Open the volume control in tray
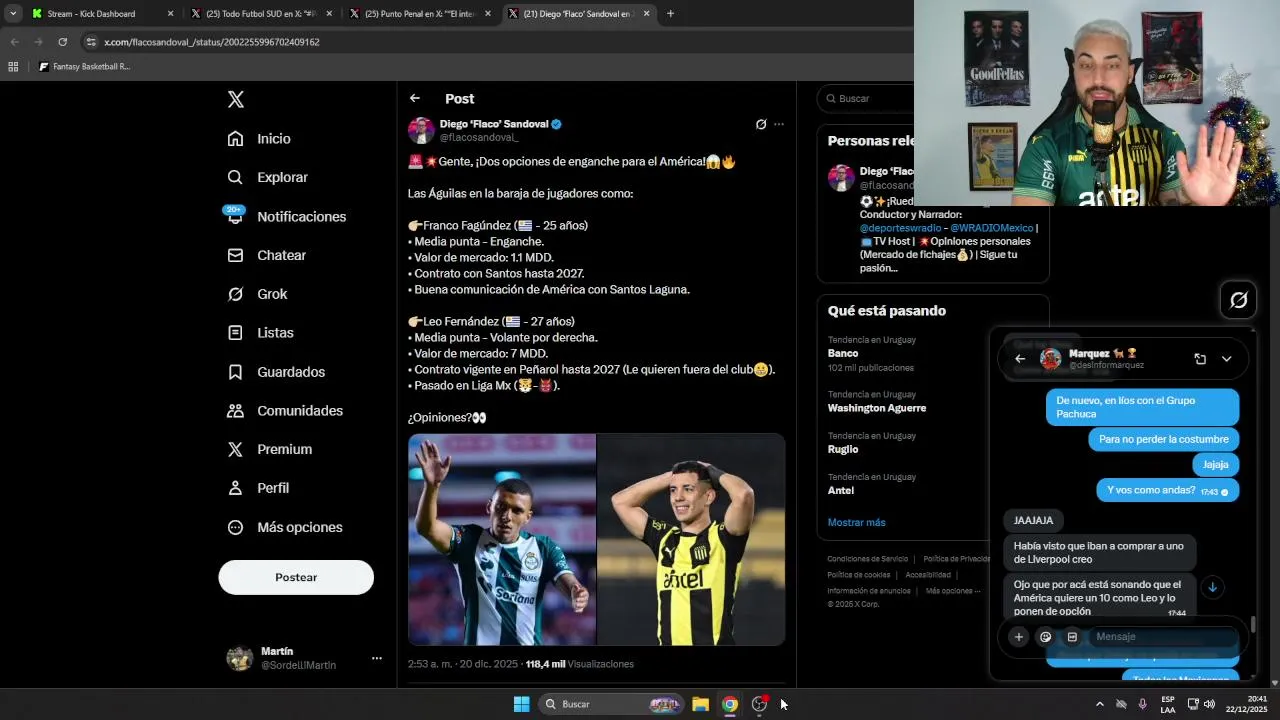Screen dimensions: 1280x720 pos(1209,704)
